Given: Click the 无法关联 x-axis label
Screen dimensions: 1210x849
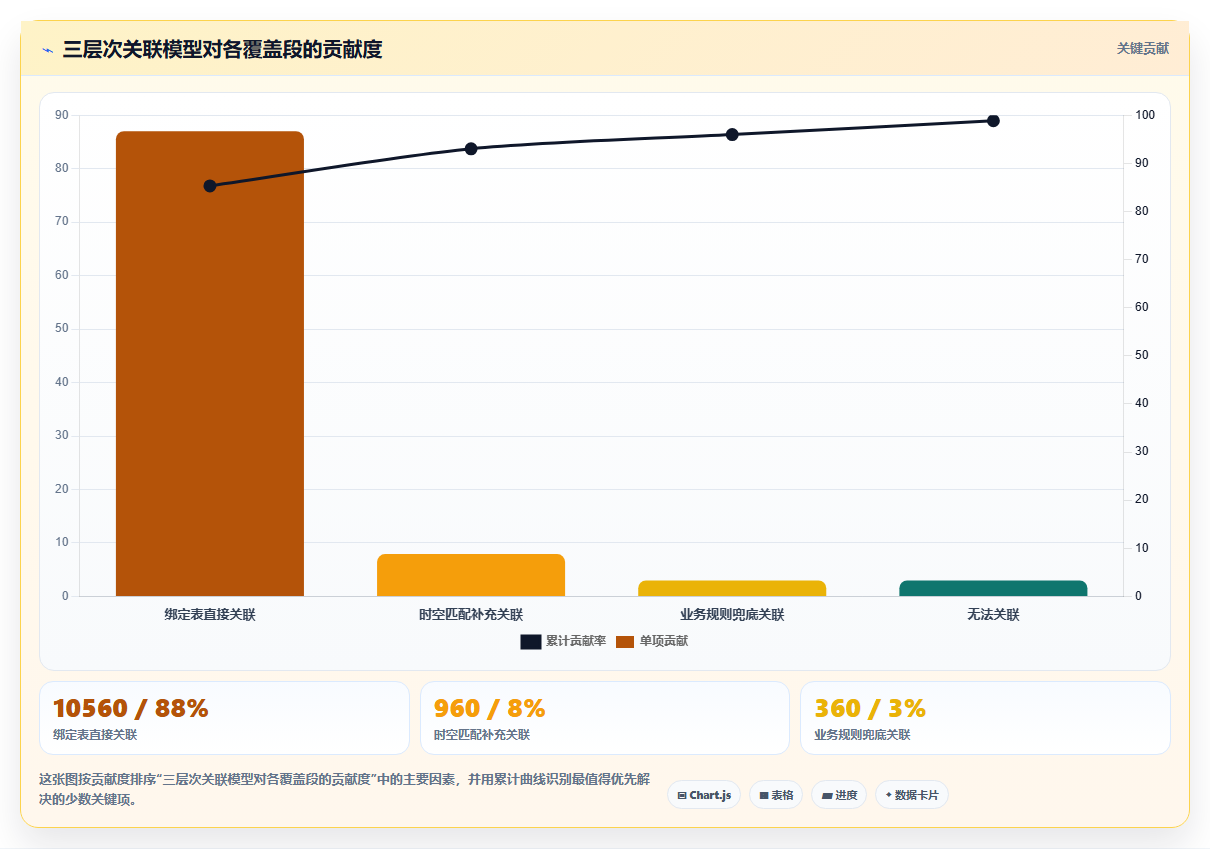Looking at the screenshot, I should 993,615.
